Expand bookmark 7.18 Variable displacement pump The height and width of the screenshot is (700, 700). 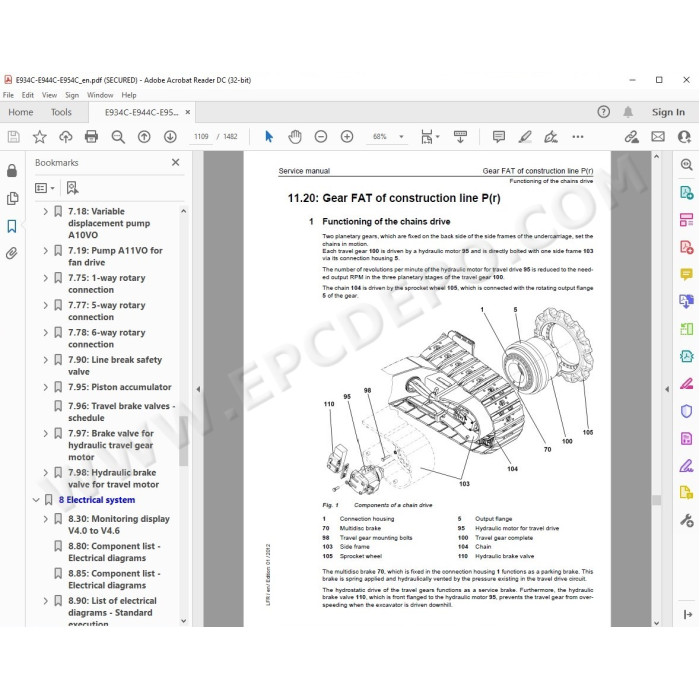coord(46,211)
